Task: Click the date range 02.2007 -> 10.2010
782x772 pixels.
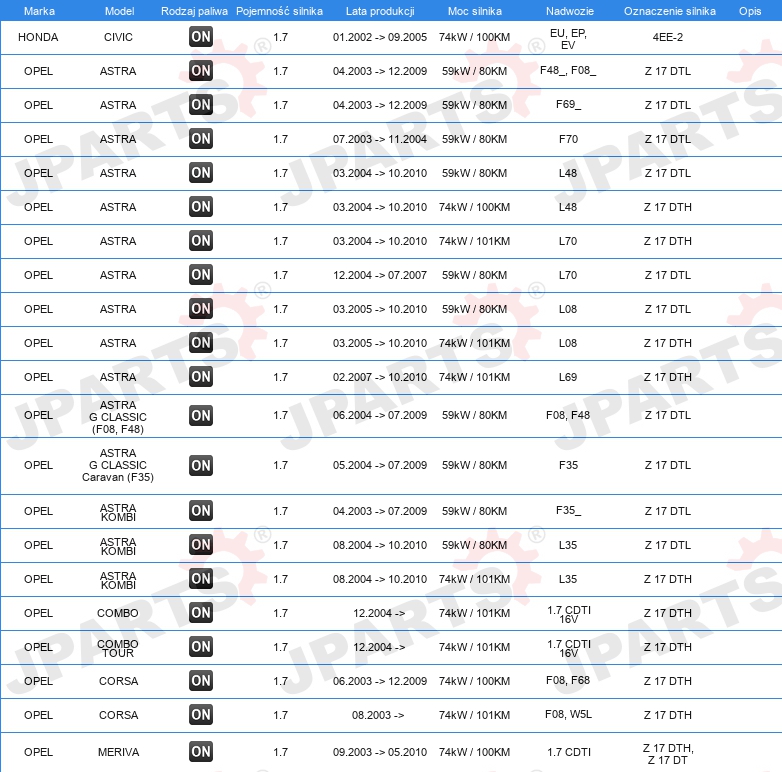Action: tap(380, 377)
